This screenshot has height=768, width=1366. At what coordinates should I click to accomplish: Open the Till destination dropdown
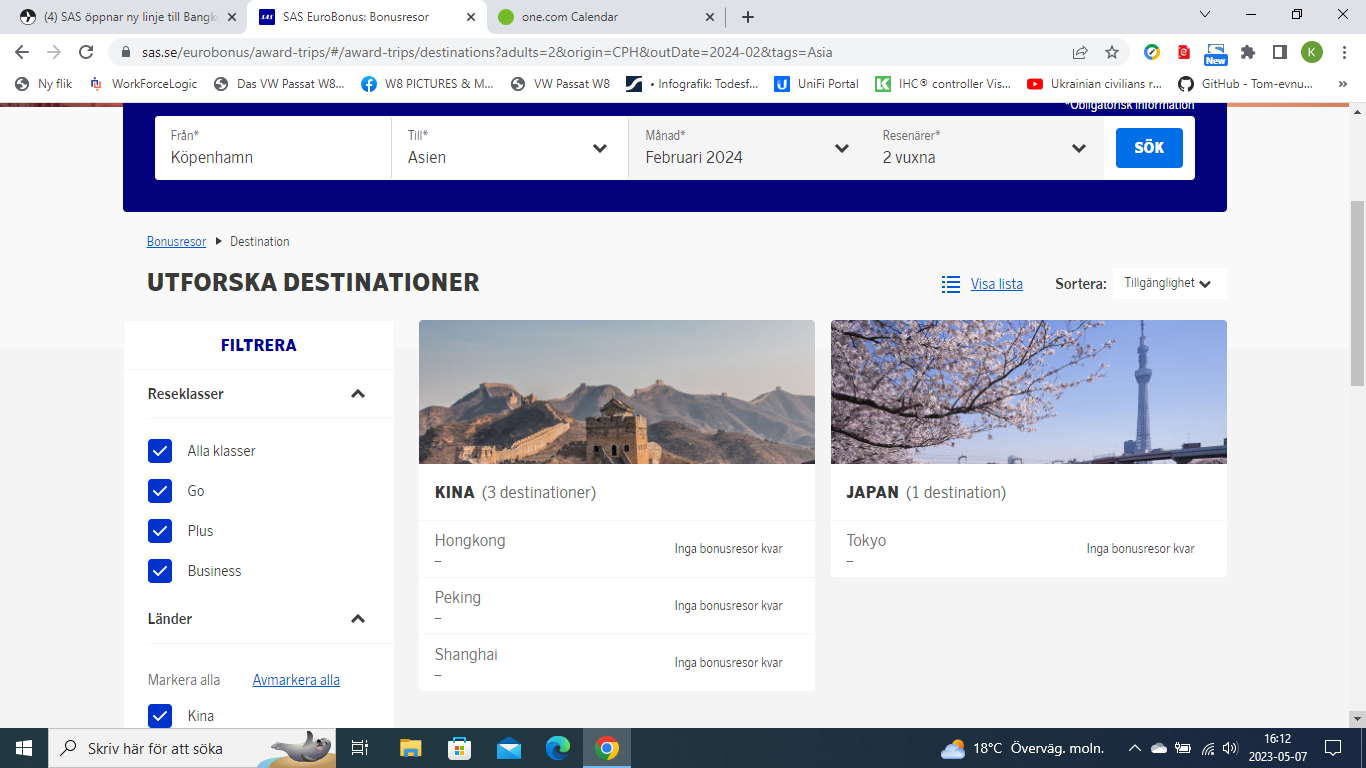point(509,148)
